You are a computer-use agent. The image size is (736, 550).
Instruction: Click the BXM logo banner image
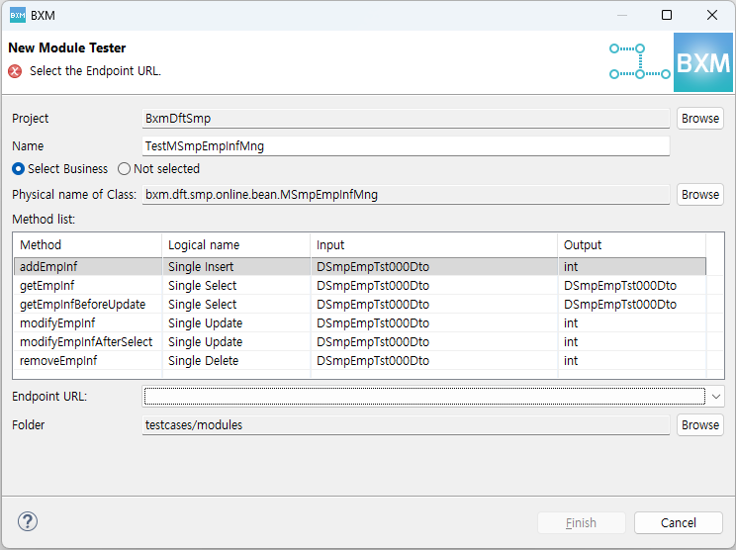703,62
